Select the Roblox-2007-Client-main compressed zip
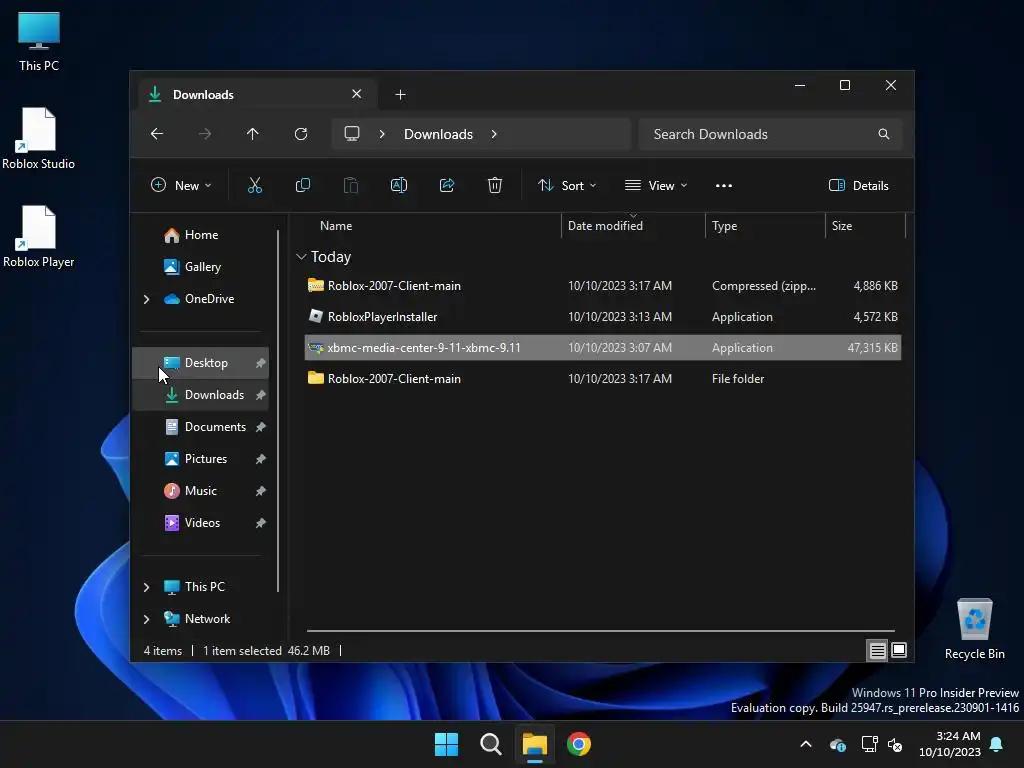The width and height of the screenshot is (1024, 768). (603, 286)
